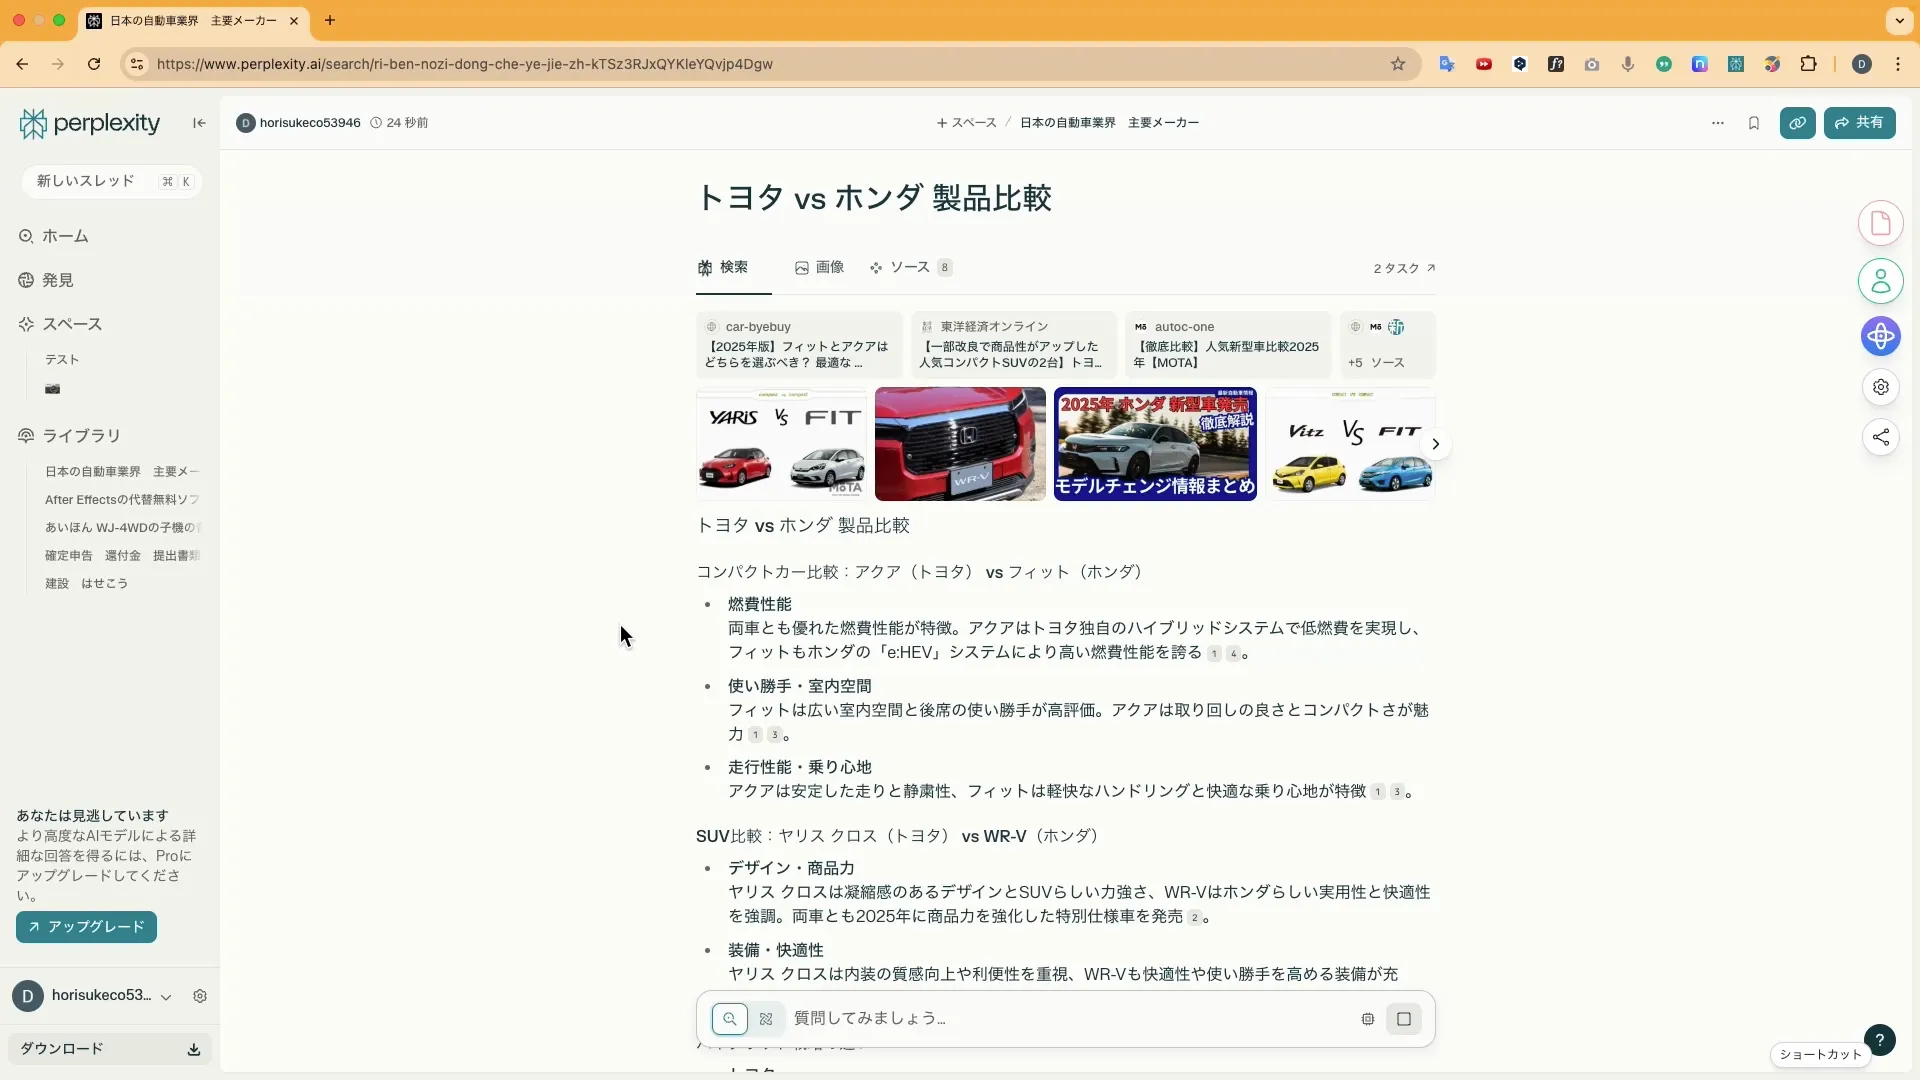The width and height of the screenshot is (1920, 1080).
Task: Activate Chrome's voice search microphone icon
Action: 1628,63
